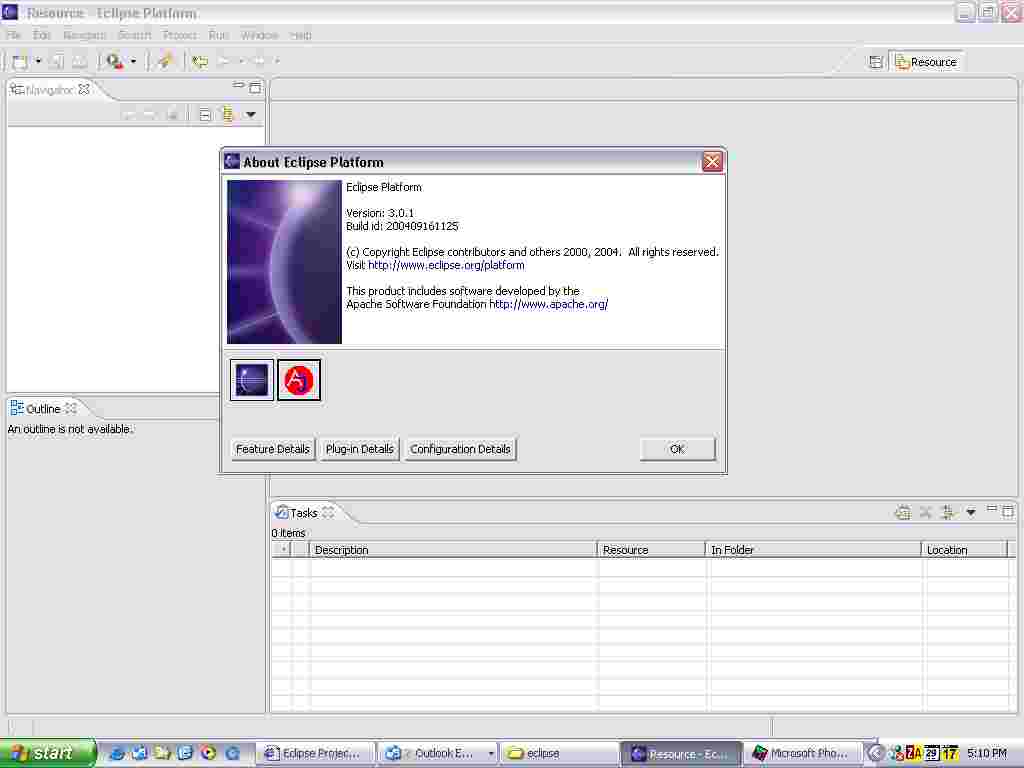Click 'An outline is not available.' text
Viewport: 1024px width, 768px height.
70,429
